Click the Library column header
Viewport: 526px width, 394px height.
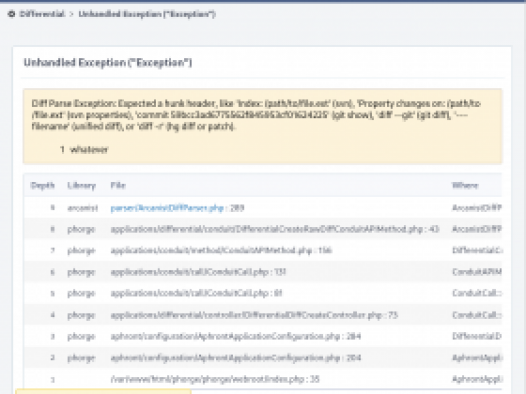tap(82, 185)
